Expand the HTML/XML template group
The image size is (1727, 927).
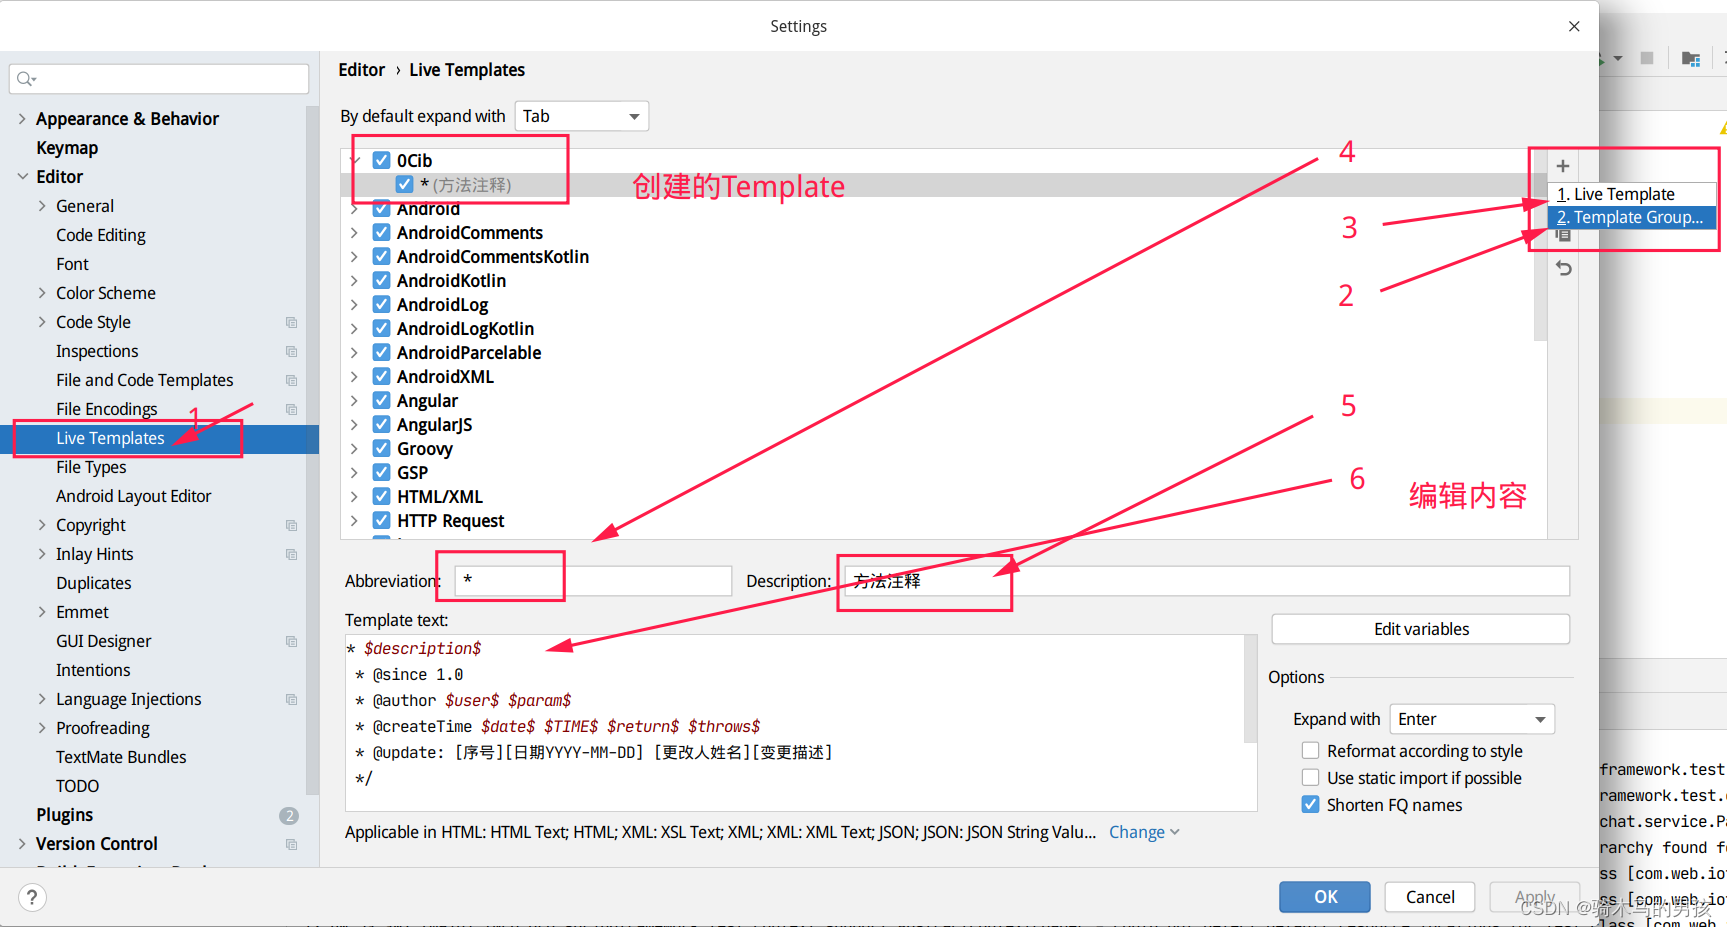coord(355,496)
